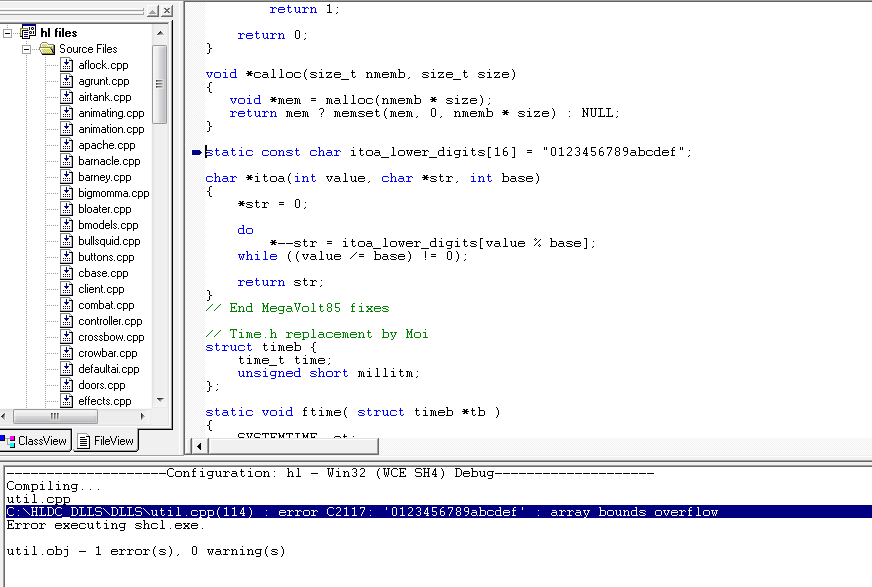872x587 pixels.
Task: Click the doors.cpp file icon
Action: (67, 385)
